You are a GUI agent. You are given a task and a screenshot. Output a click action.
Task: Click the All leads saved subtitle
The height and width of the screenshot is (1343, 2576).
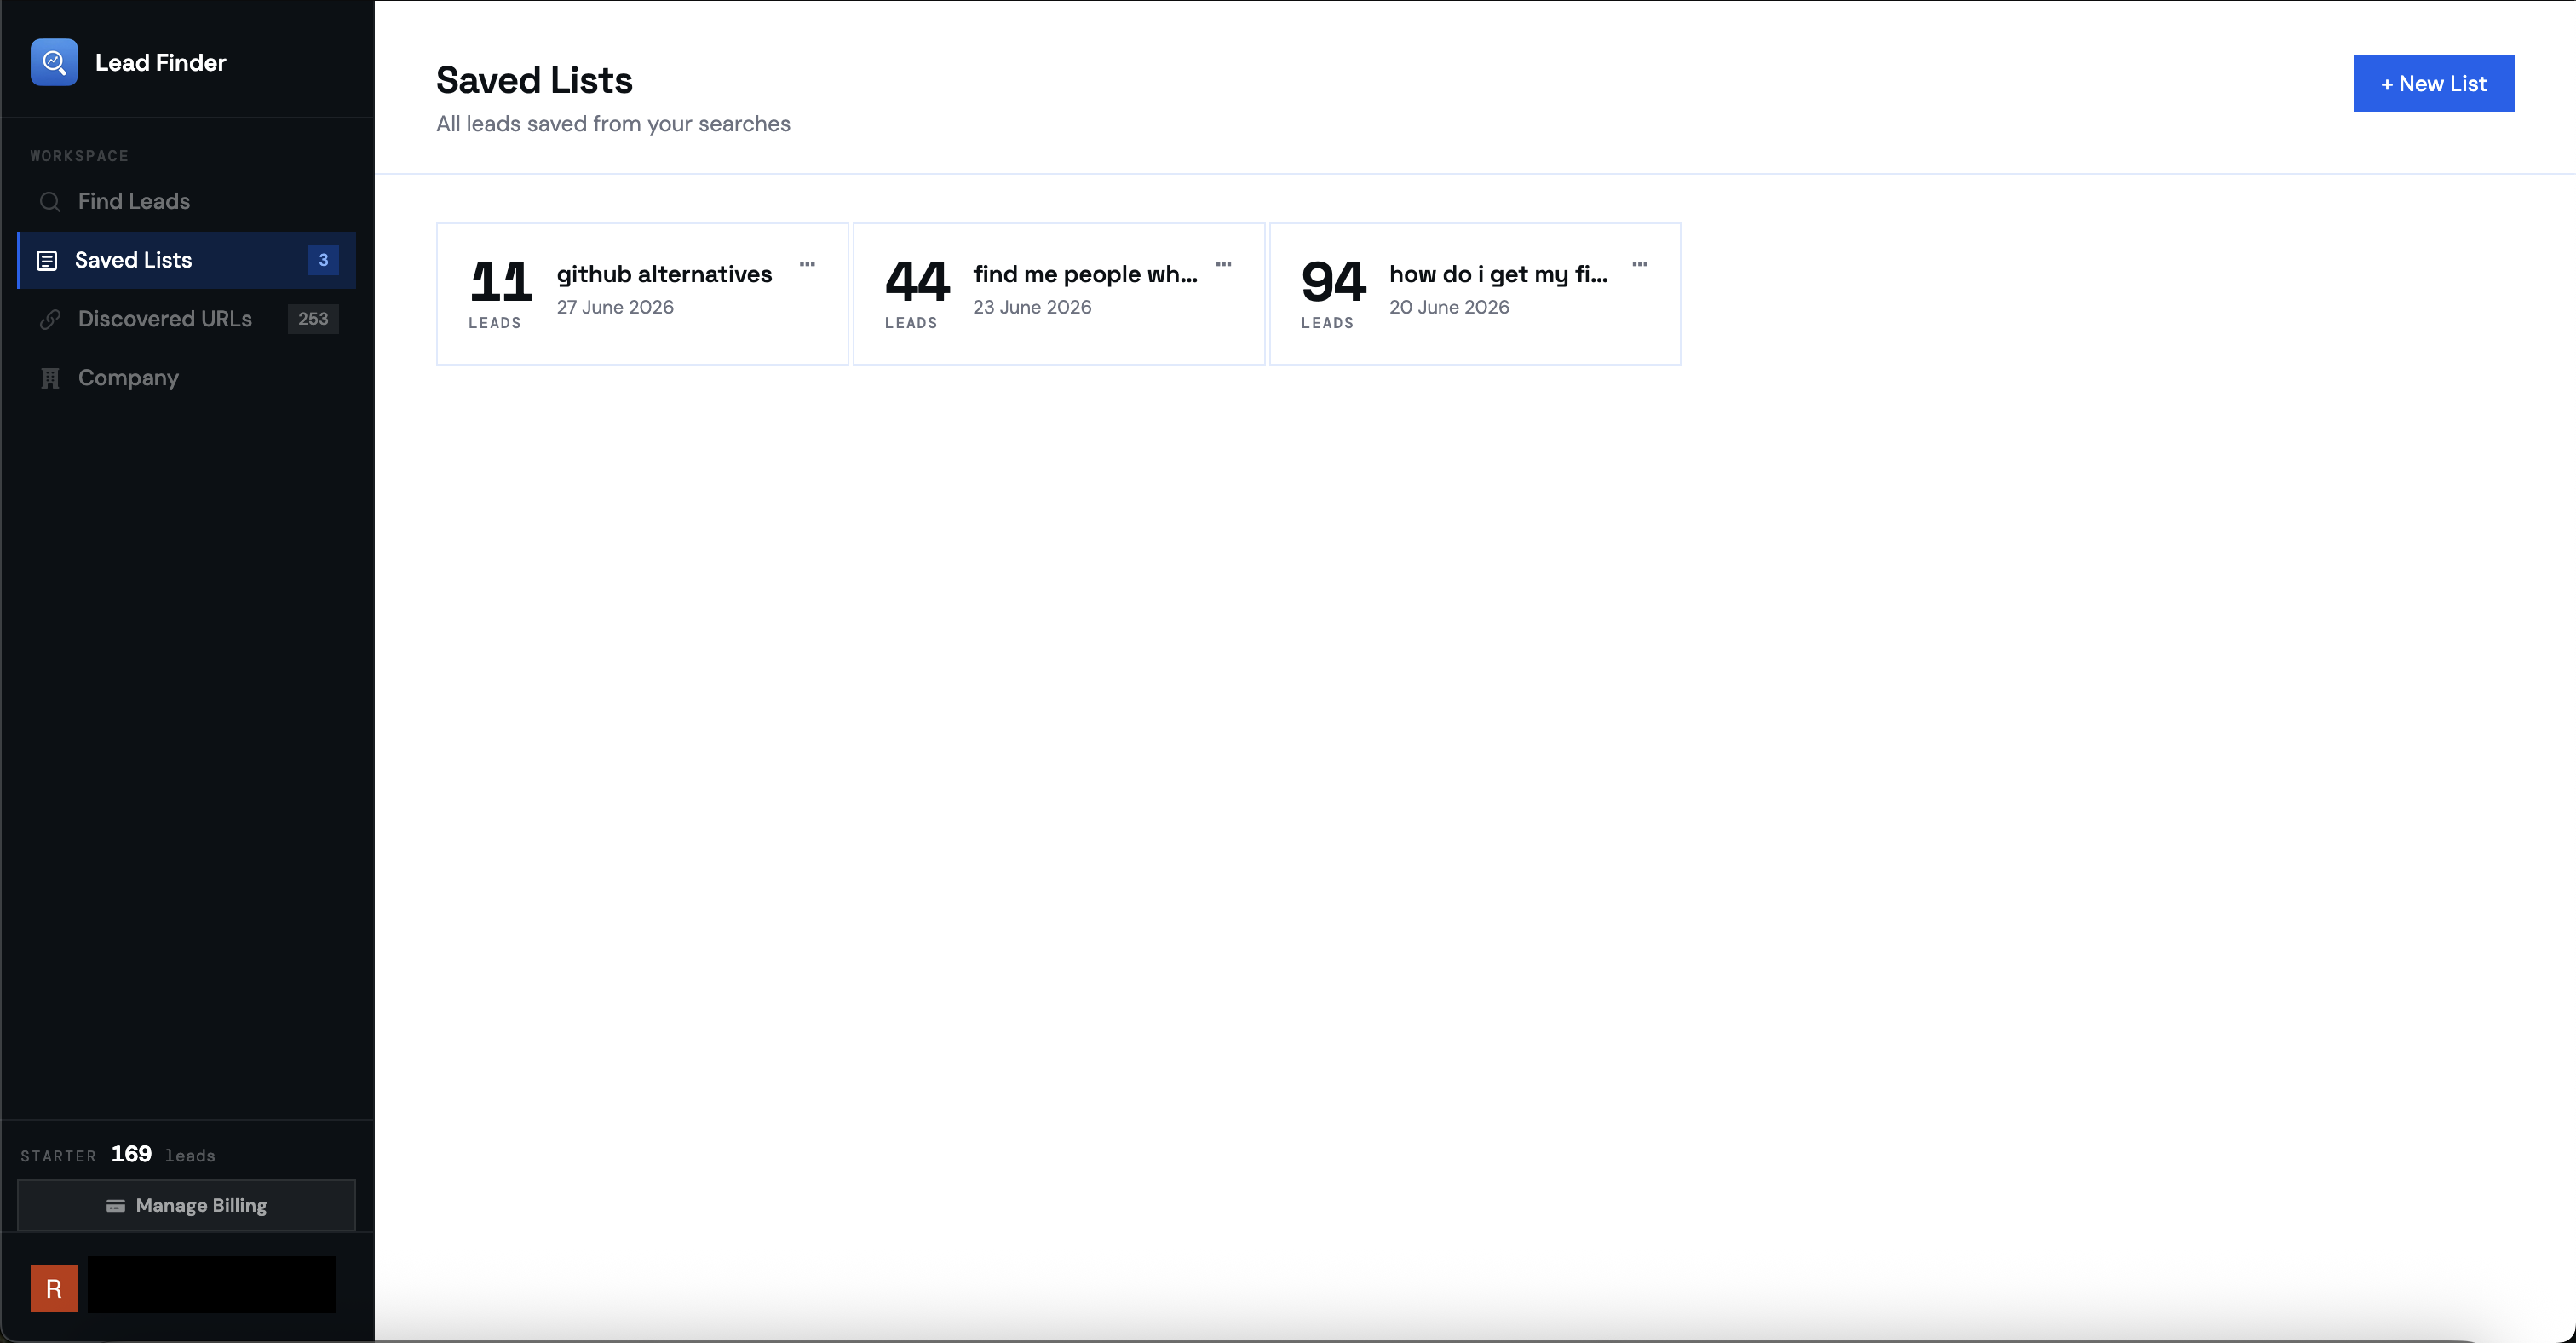(x=613, y=125)
